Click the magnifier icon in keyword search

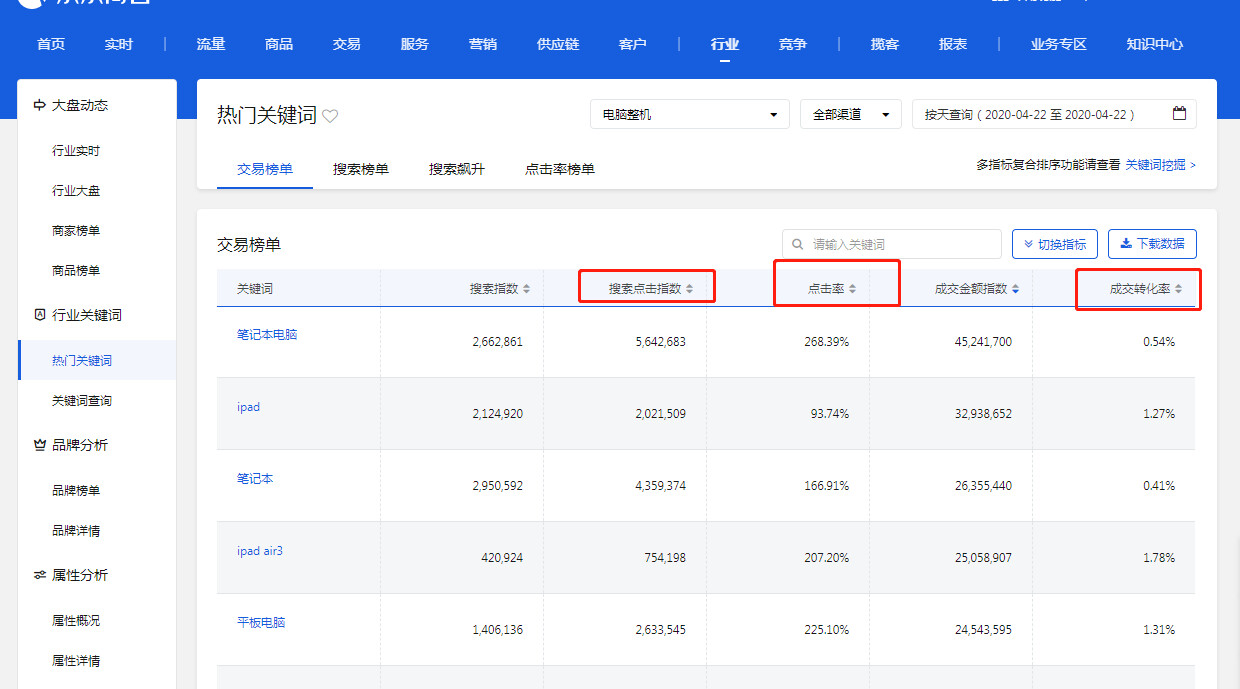coord(798,244)
